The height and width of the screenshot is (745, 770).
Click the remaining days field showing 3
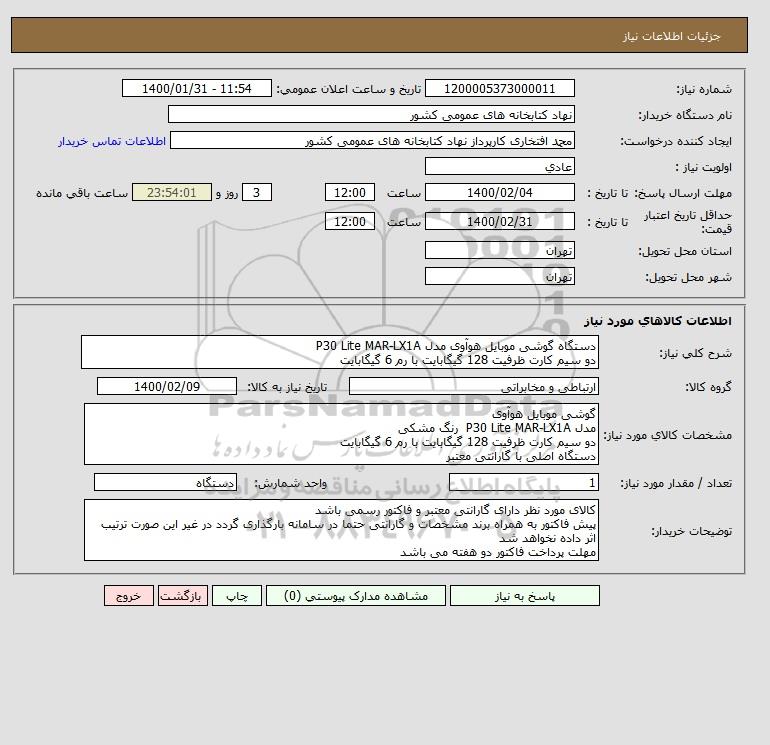click(x=257, y=193)
